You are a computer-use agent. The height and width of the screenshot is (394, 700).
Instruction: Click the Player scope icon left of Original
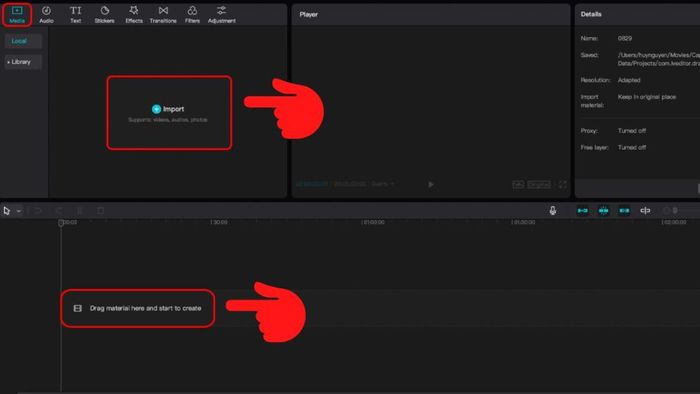coord(518,184)
